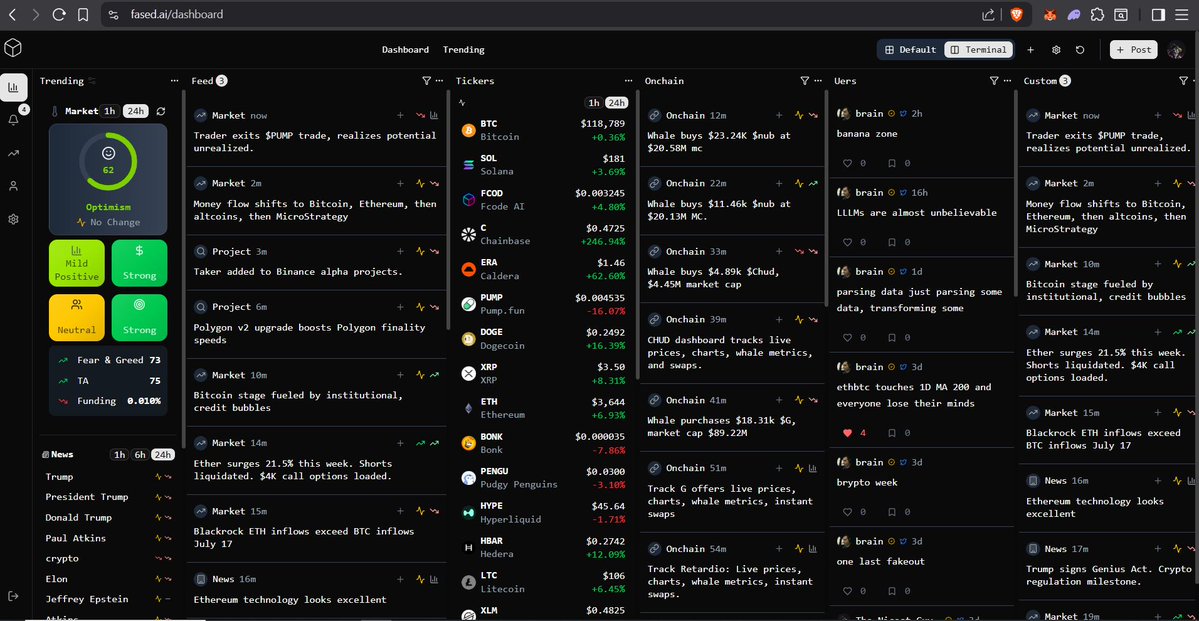Select the HYPE Hyperliquid ticker row

pyautogui.click(x=543, y=512)
